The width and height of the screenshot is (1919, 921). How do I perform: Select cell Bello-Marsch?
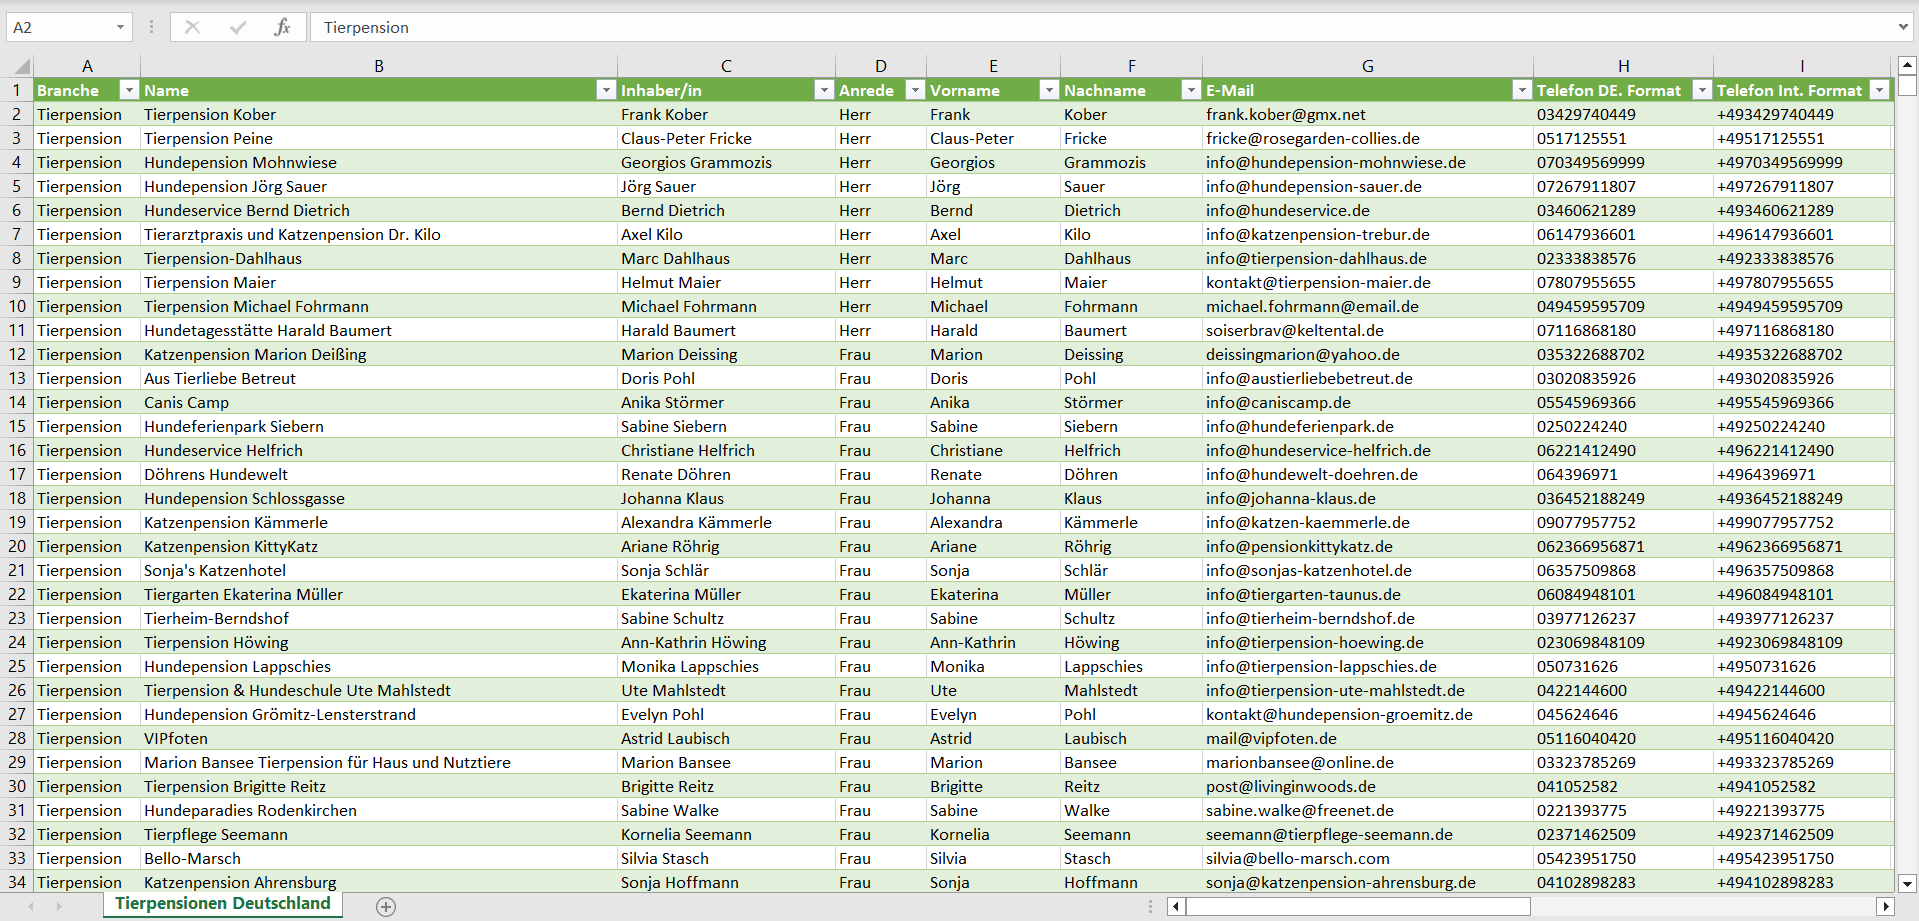(x=379, y=858)
